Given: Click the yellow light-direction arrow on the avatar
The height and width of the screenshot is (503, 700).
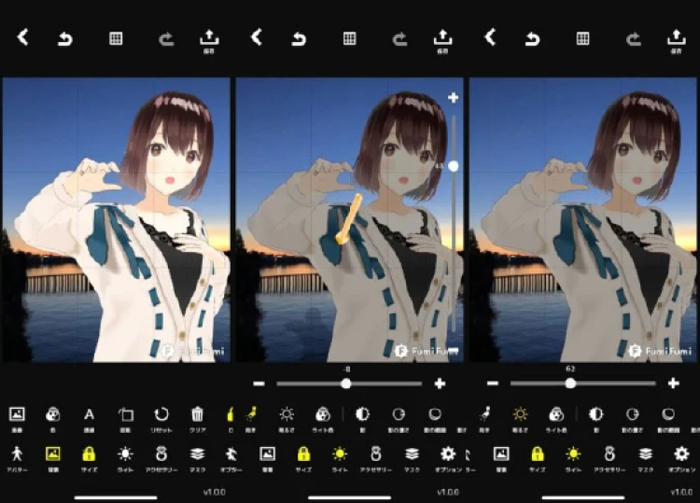Looking at the screenshot, I should pos(349,219).
